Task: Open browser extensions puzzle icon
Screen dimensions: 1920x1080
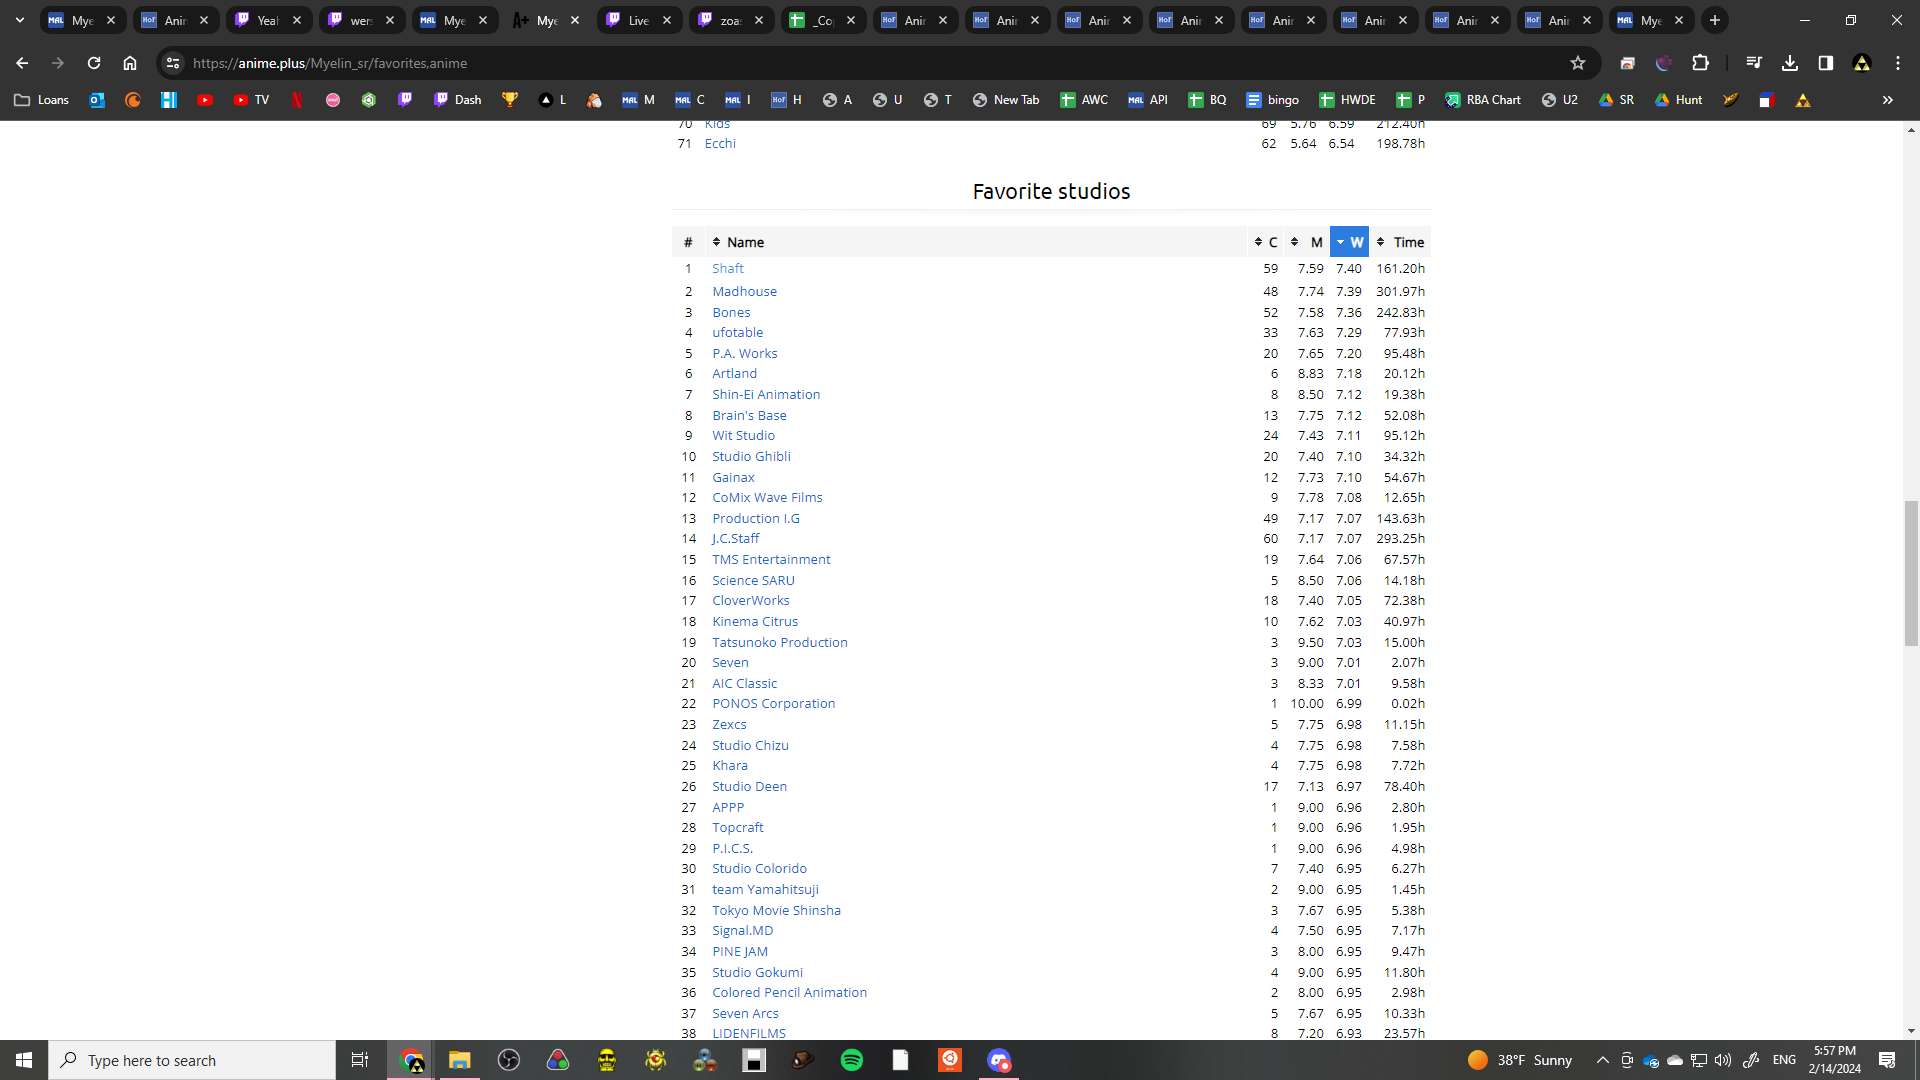Action: coord(1700,63)
